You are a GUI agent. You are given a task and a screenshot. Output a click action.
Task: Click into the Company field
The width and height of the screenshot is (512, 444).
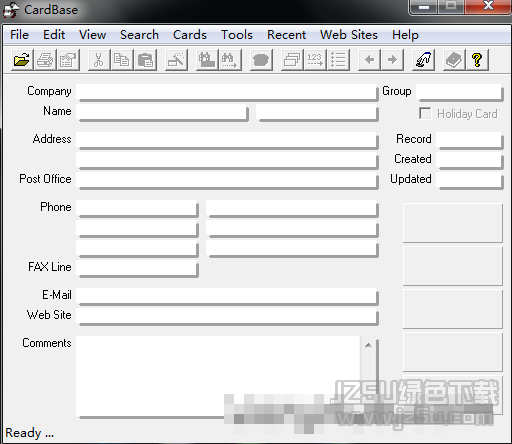tap(227, 92)
